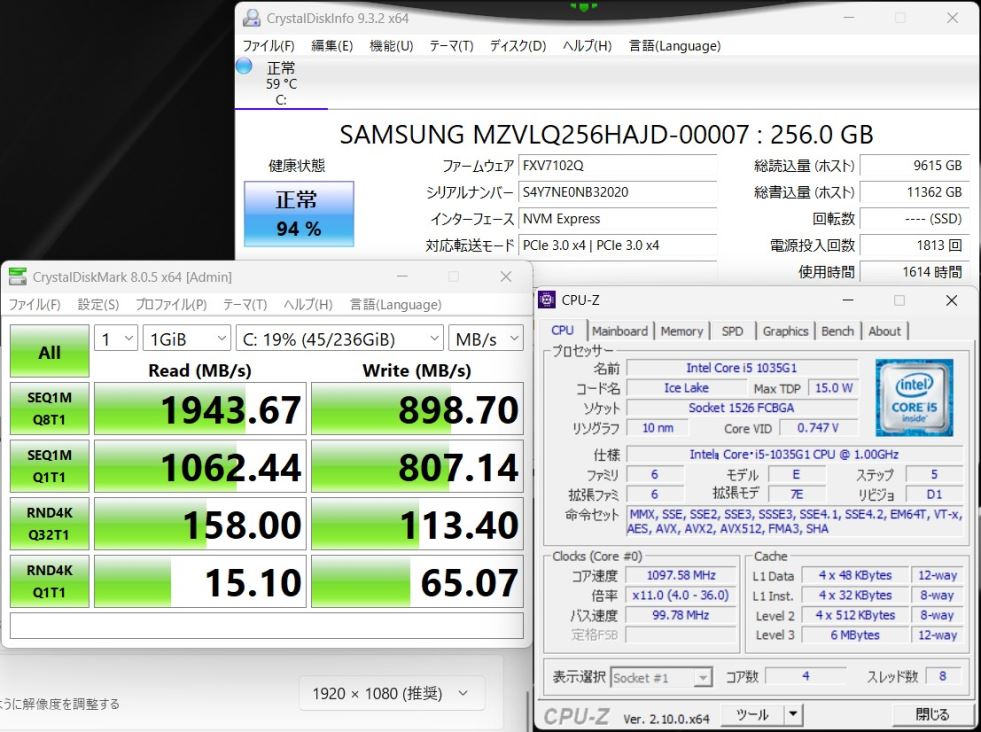Open ヘルプ(H) menu in CrystalDiskMark
This screenshot has height=732, width=981.
tap(308, 305)
